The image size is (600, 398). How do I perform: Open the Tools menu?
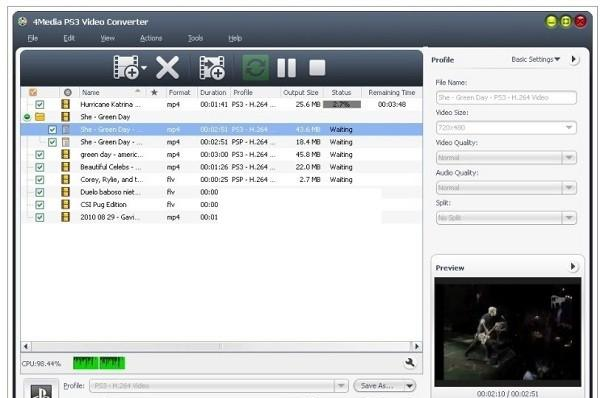[x=195, y=38]
